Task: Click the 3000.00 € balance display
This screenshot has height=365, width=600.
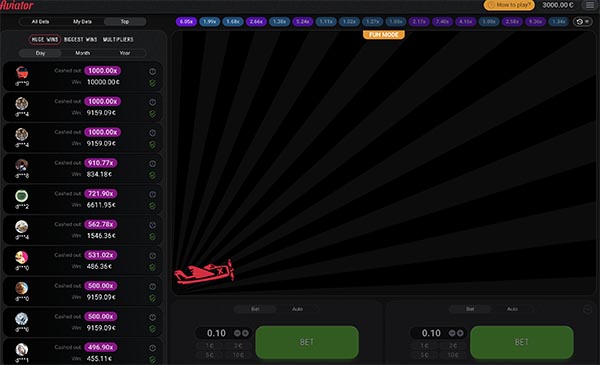Action: coord(558,5)
